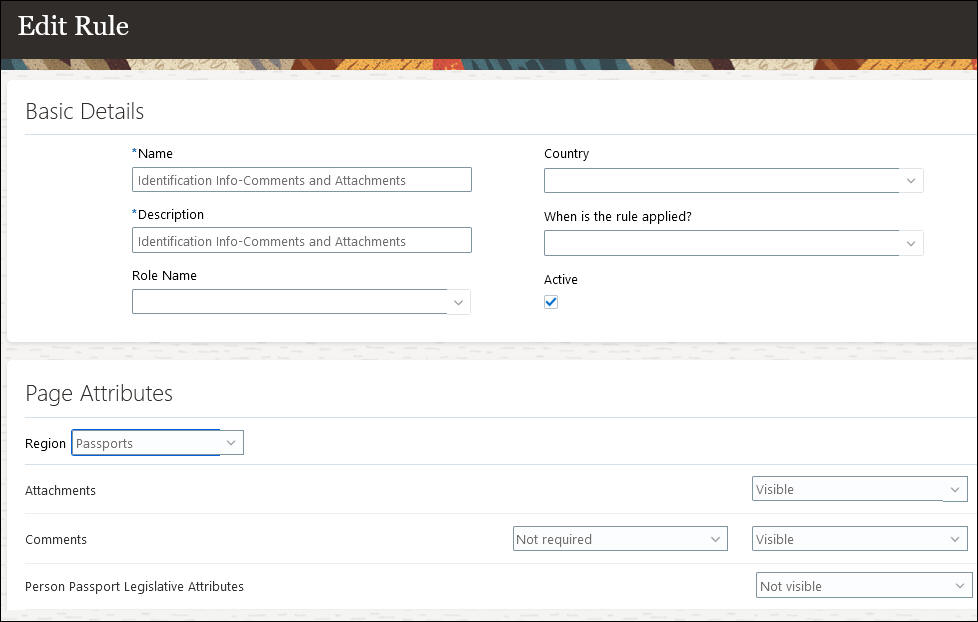Expand the 'When is the rule applied?' chevron
This screenshot has width=978, height=622.
click(x=911, y=243)
